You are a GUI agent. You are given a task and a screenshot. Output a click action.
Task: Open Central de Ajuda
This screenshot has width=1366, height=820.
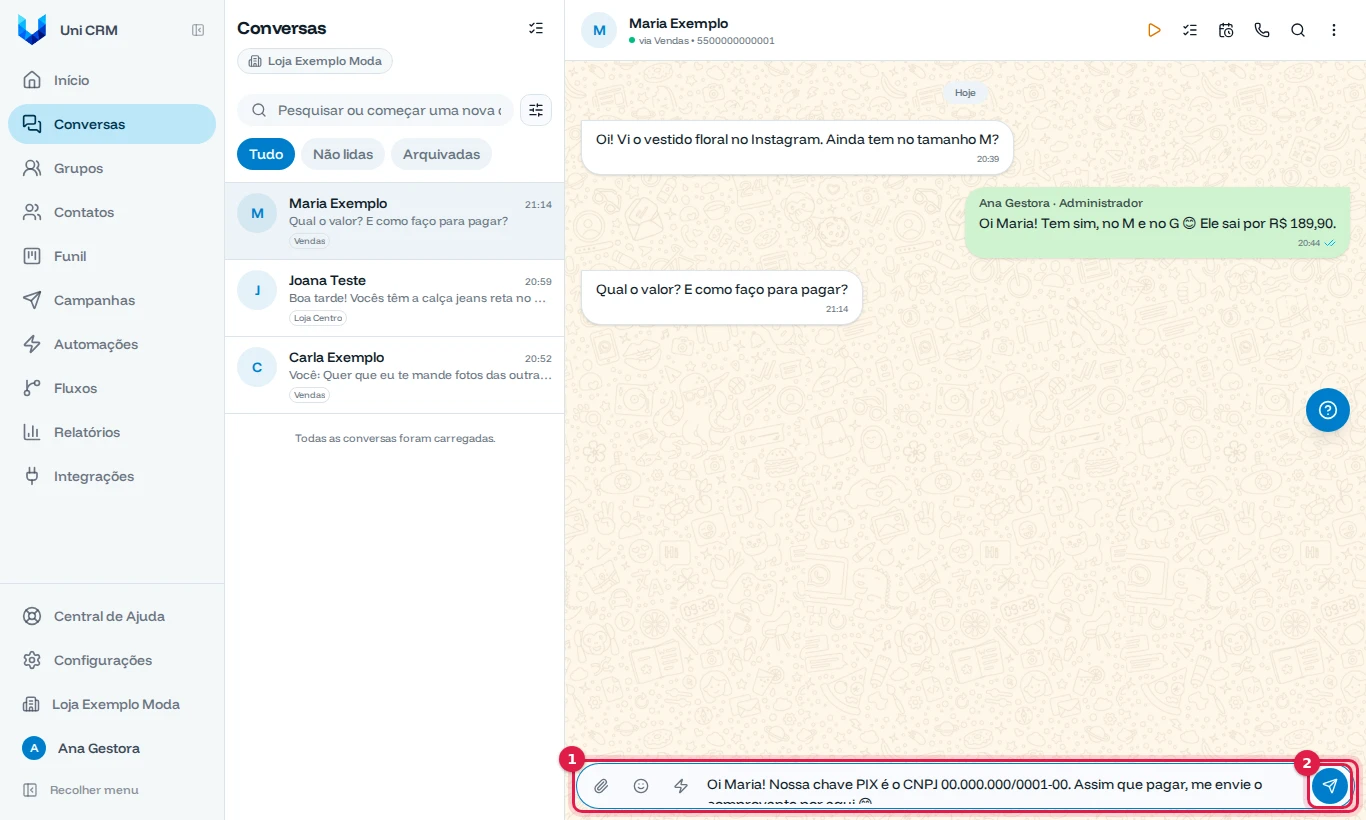112,616
